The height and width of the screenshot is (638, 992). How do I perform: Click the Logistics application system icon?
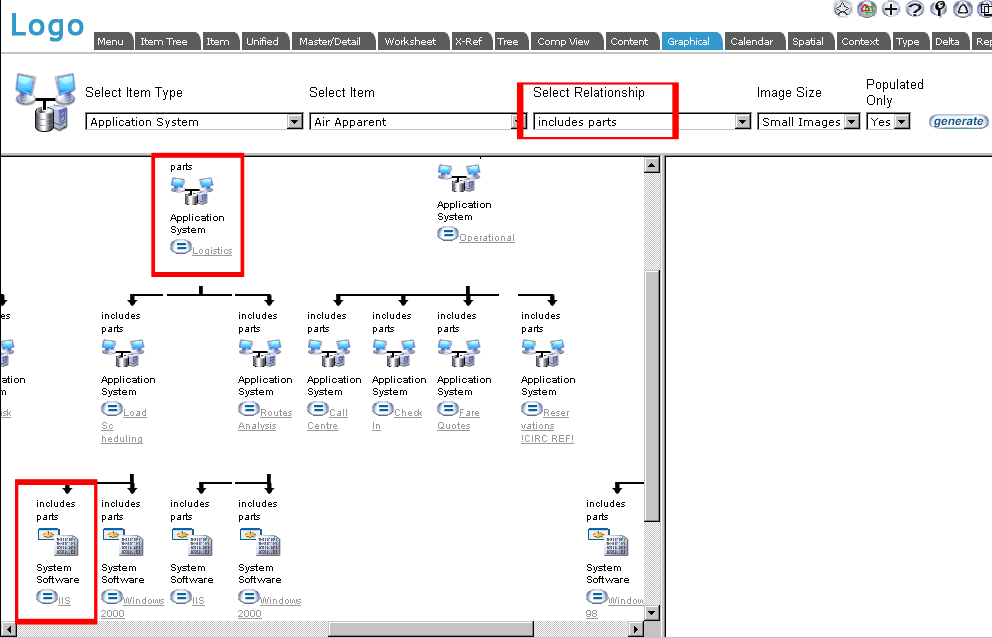coord(192,191)
